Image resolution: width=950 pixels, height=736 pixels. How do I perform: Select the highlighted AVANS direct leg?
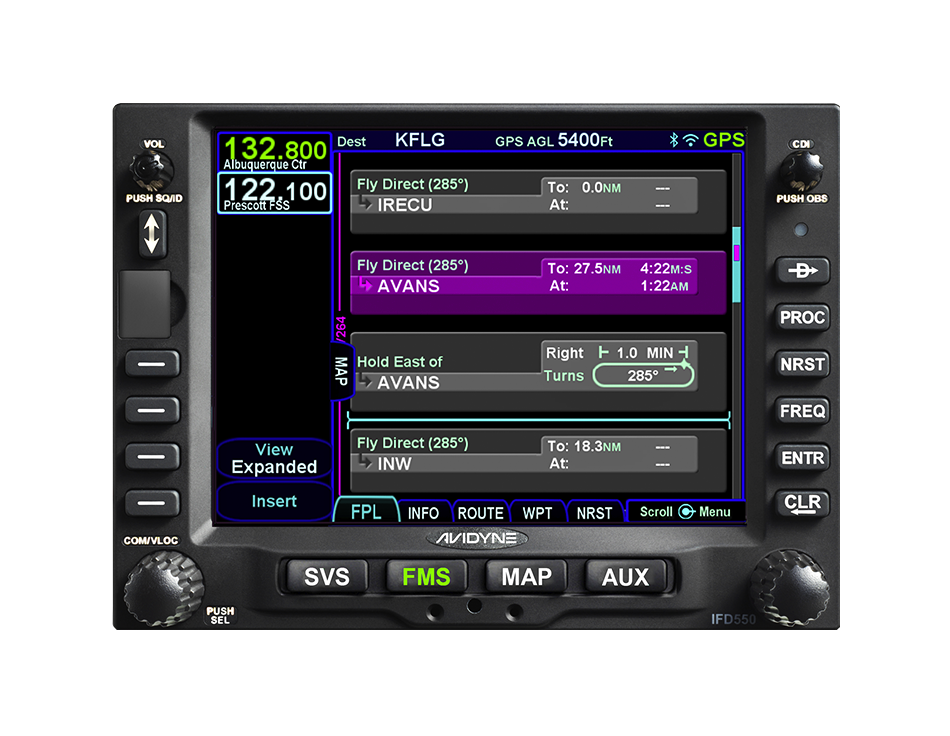(x=538, y=283)
